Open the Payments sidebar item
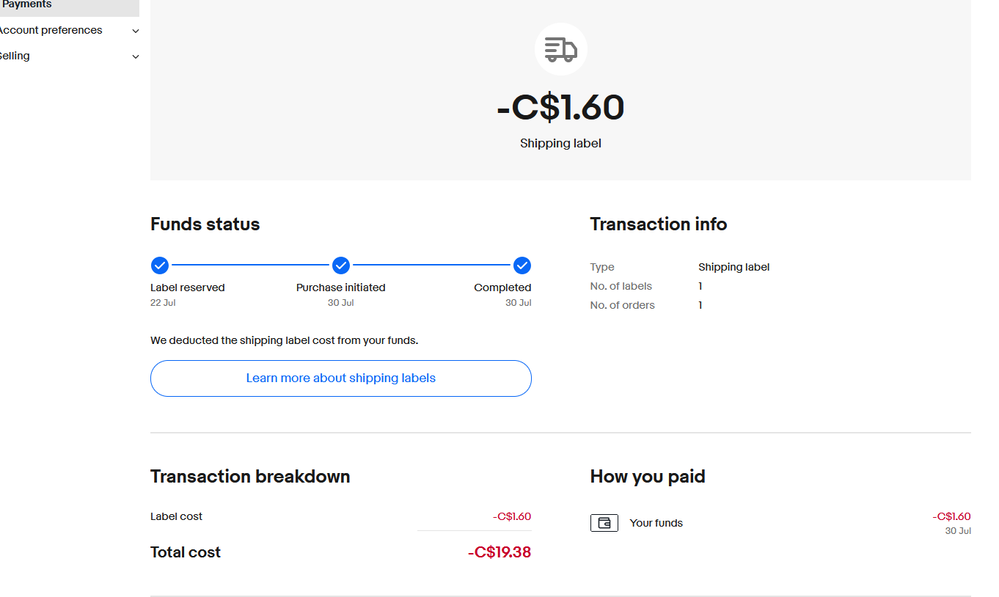 pyautogui.click(x=28, y=5)
